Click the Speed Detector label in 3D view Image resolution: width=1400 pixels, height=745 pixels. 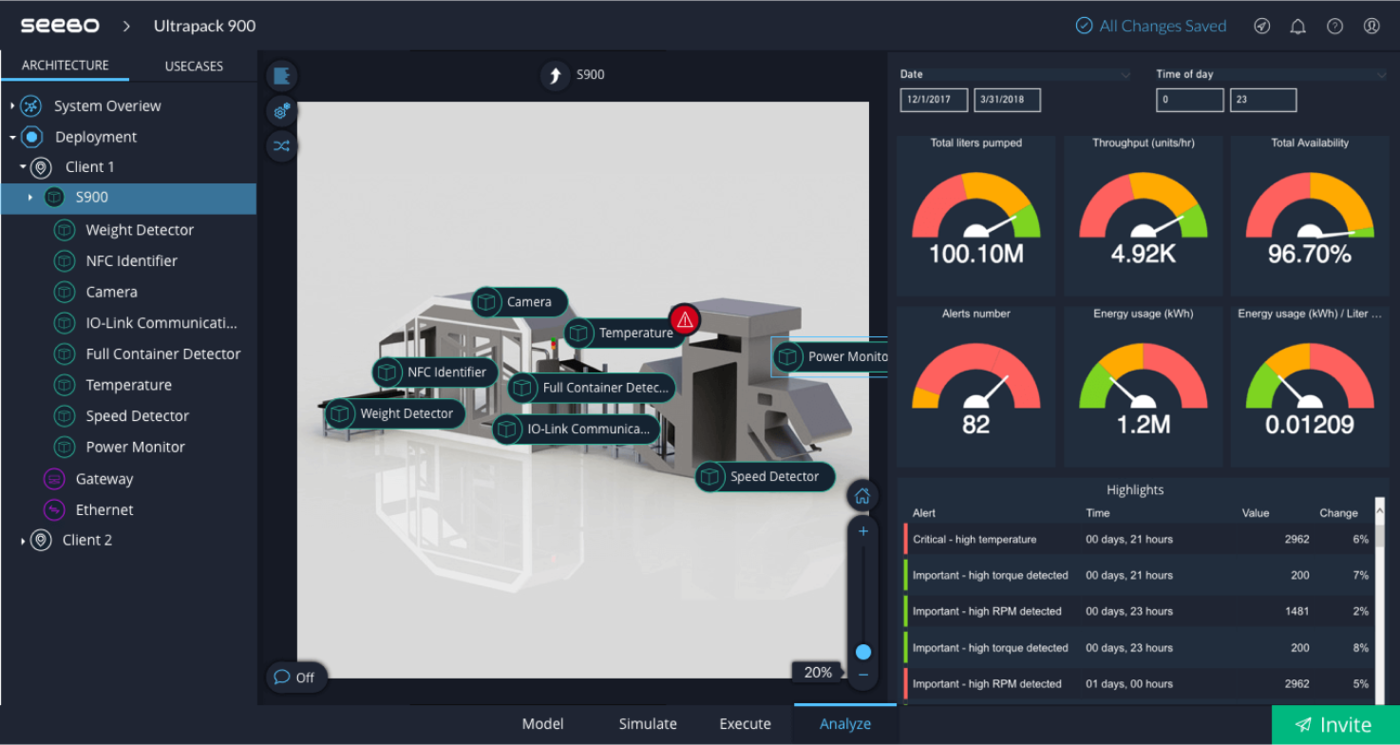pyautogui.click(x=765, y=477)
